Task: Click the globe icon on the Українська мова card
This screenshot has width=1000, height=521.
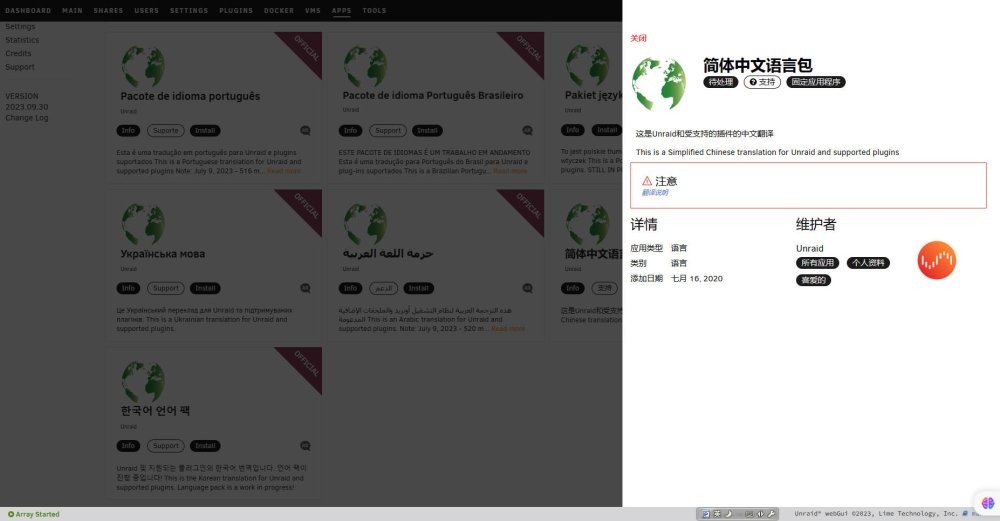Action: [x=143, y=224]
